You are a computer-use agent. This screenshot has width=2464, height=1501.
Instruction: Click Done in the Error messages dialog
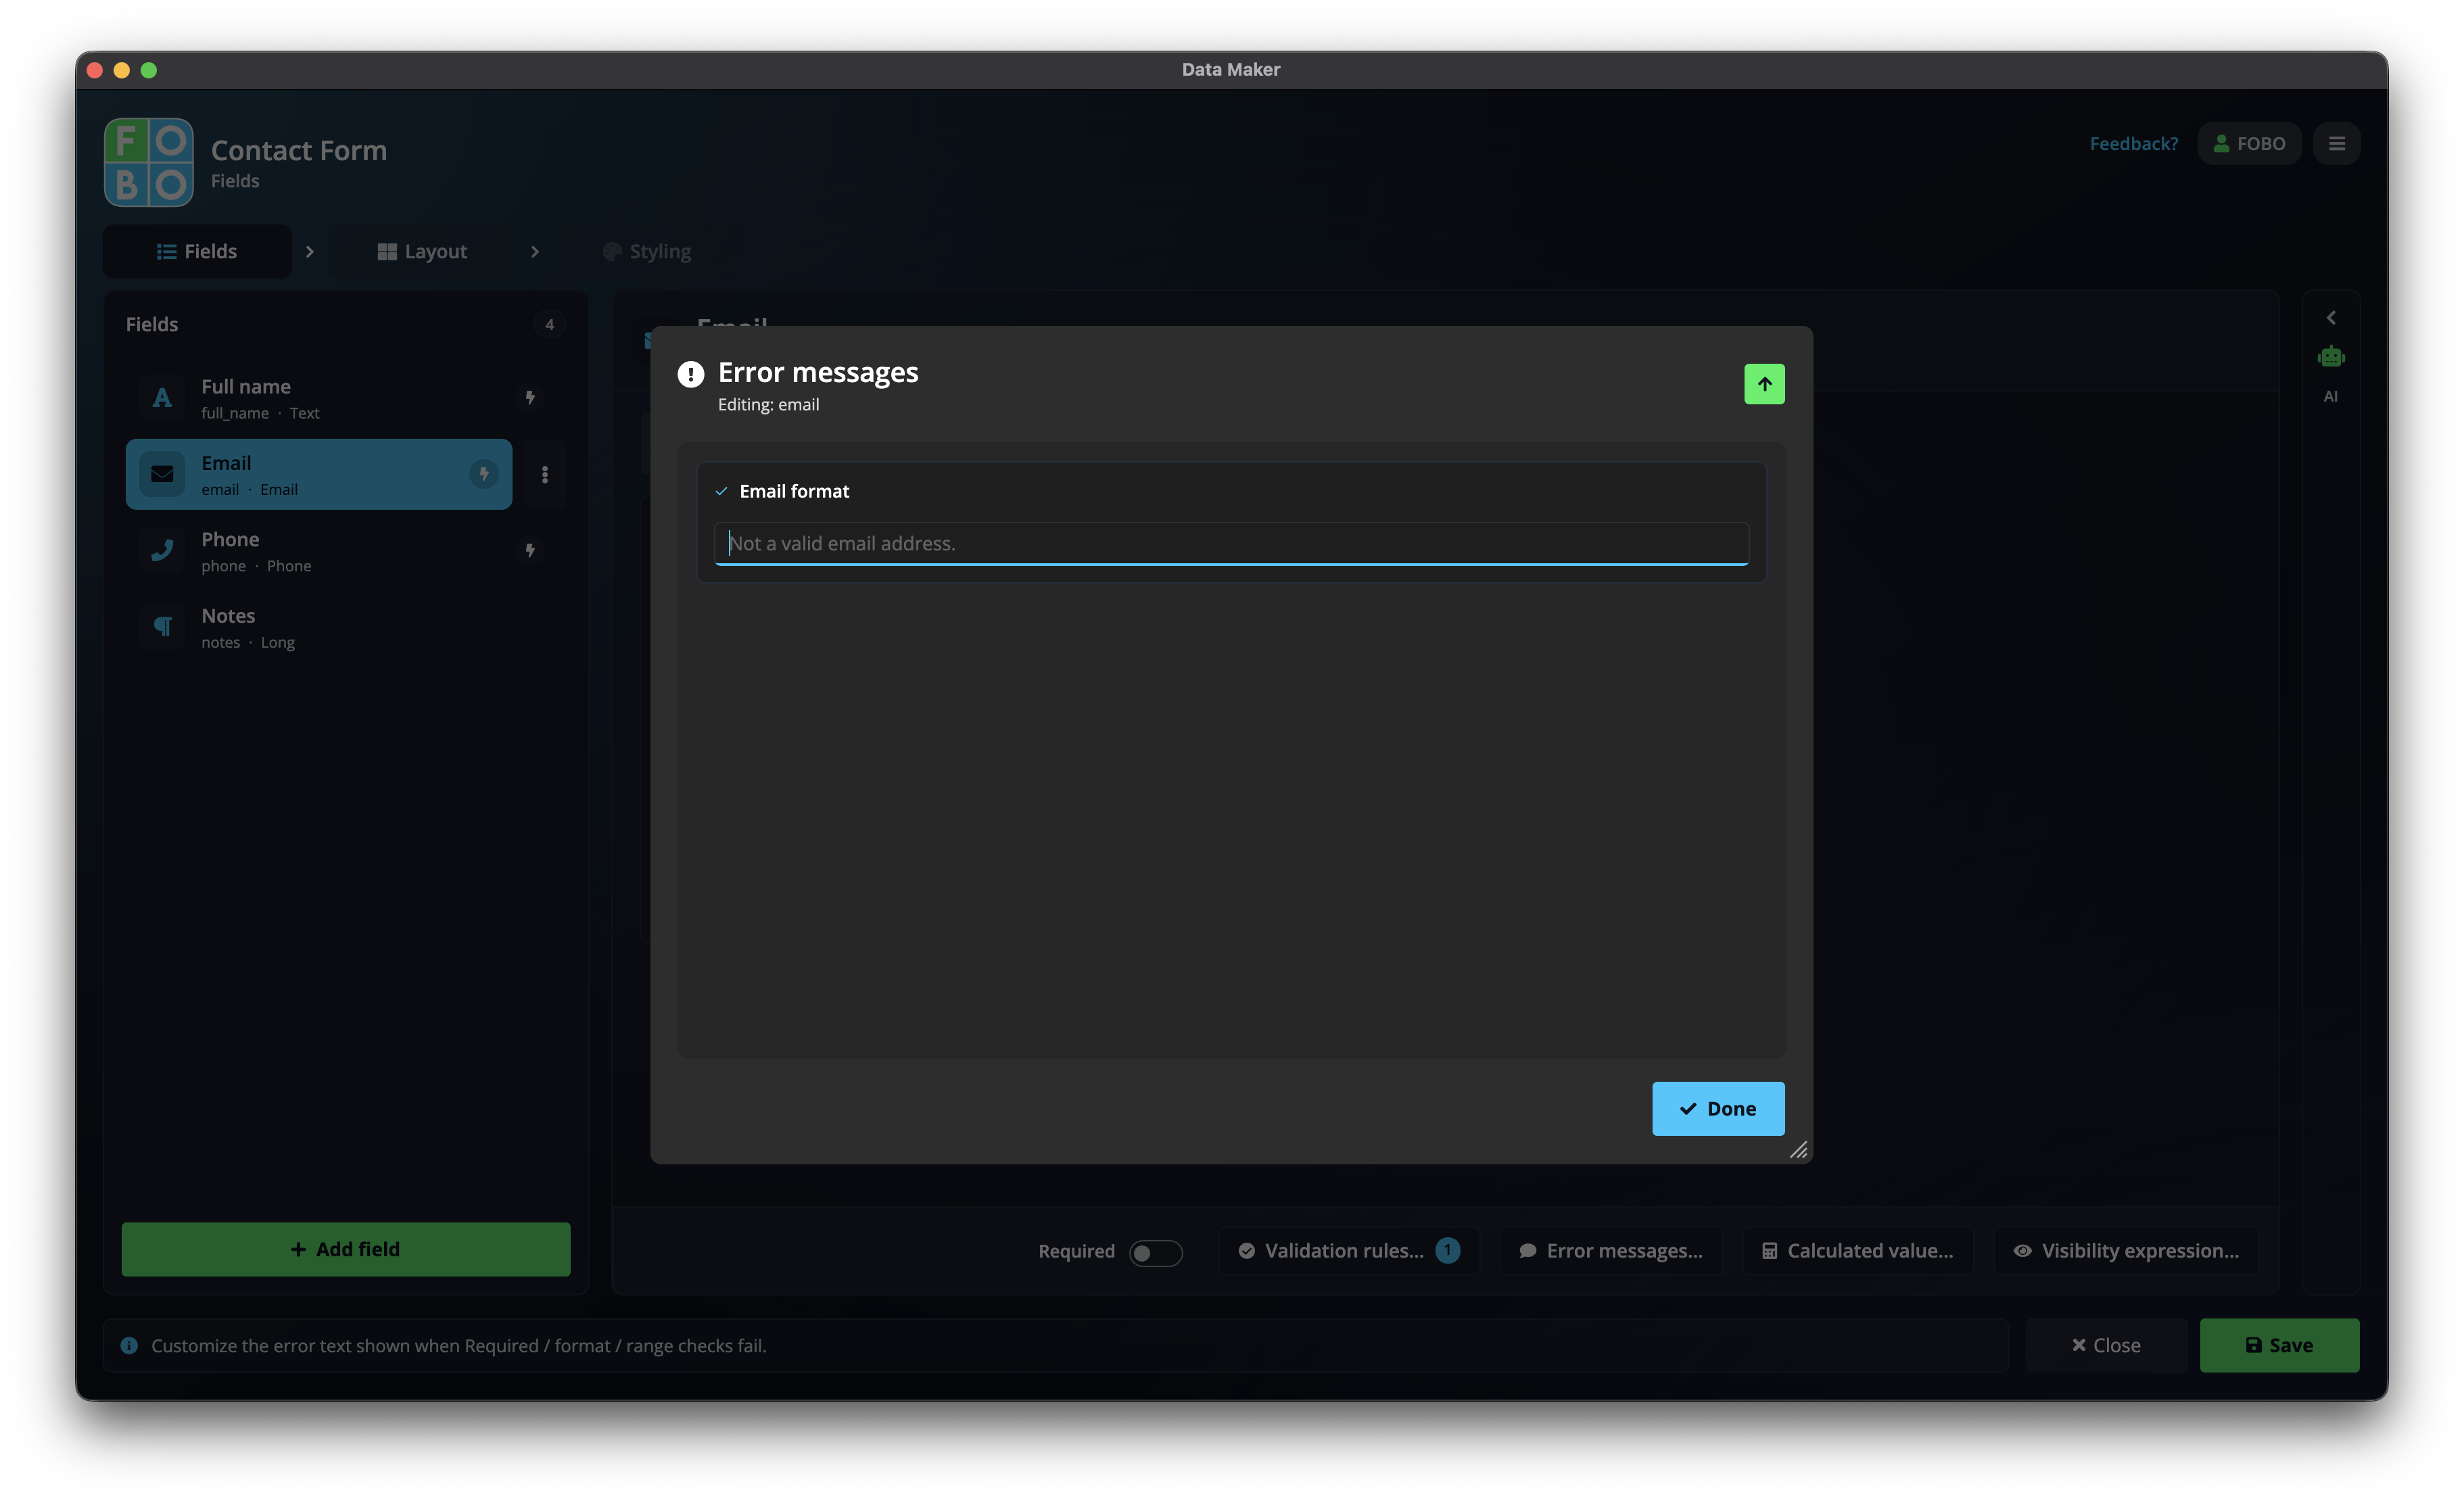(x=1718, y=1108)
